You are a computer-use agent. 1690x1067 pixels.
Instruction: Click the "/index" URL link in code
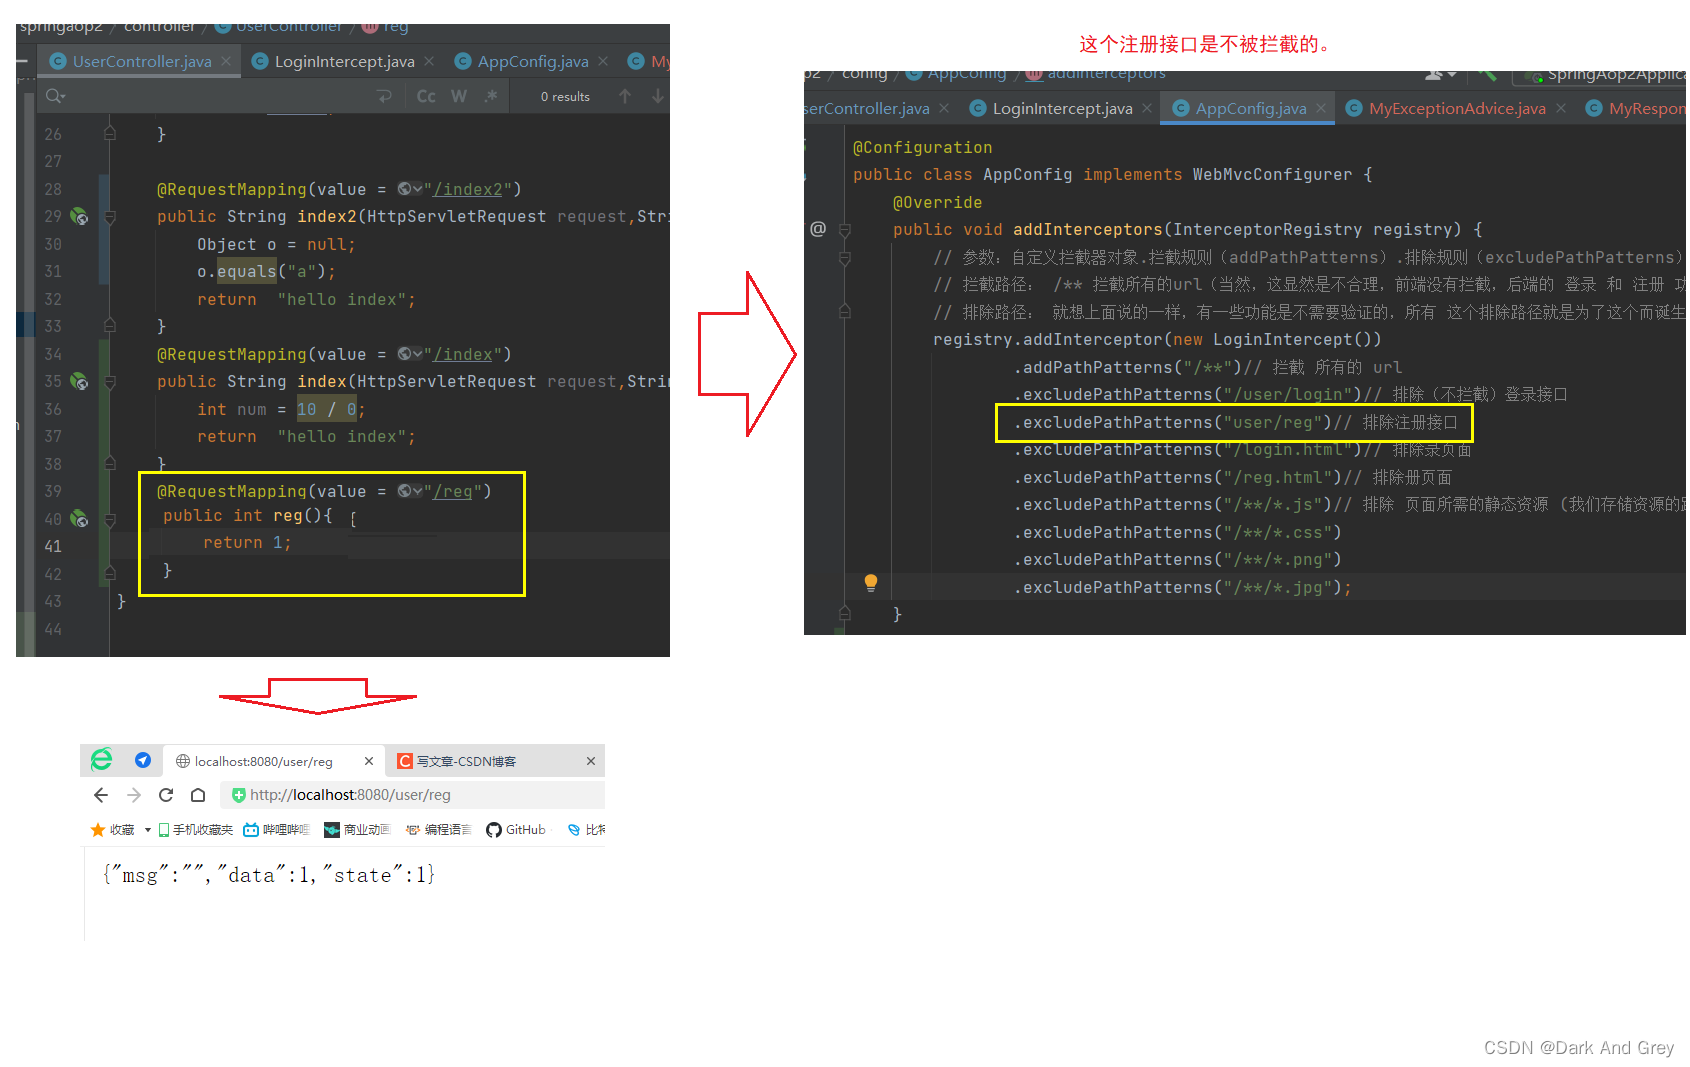463,354
